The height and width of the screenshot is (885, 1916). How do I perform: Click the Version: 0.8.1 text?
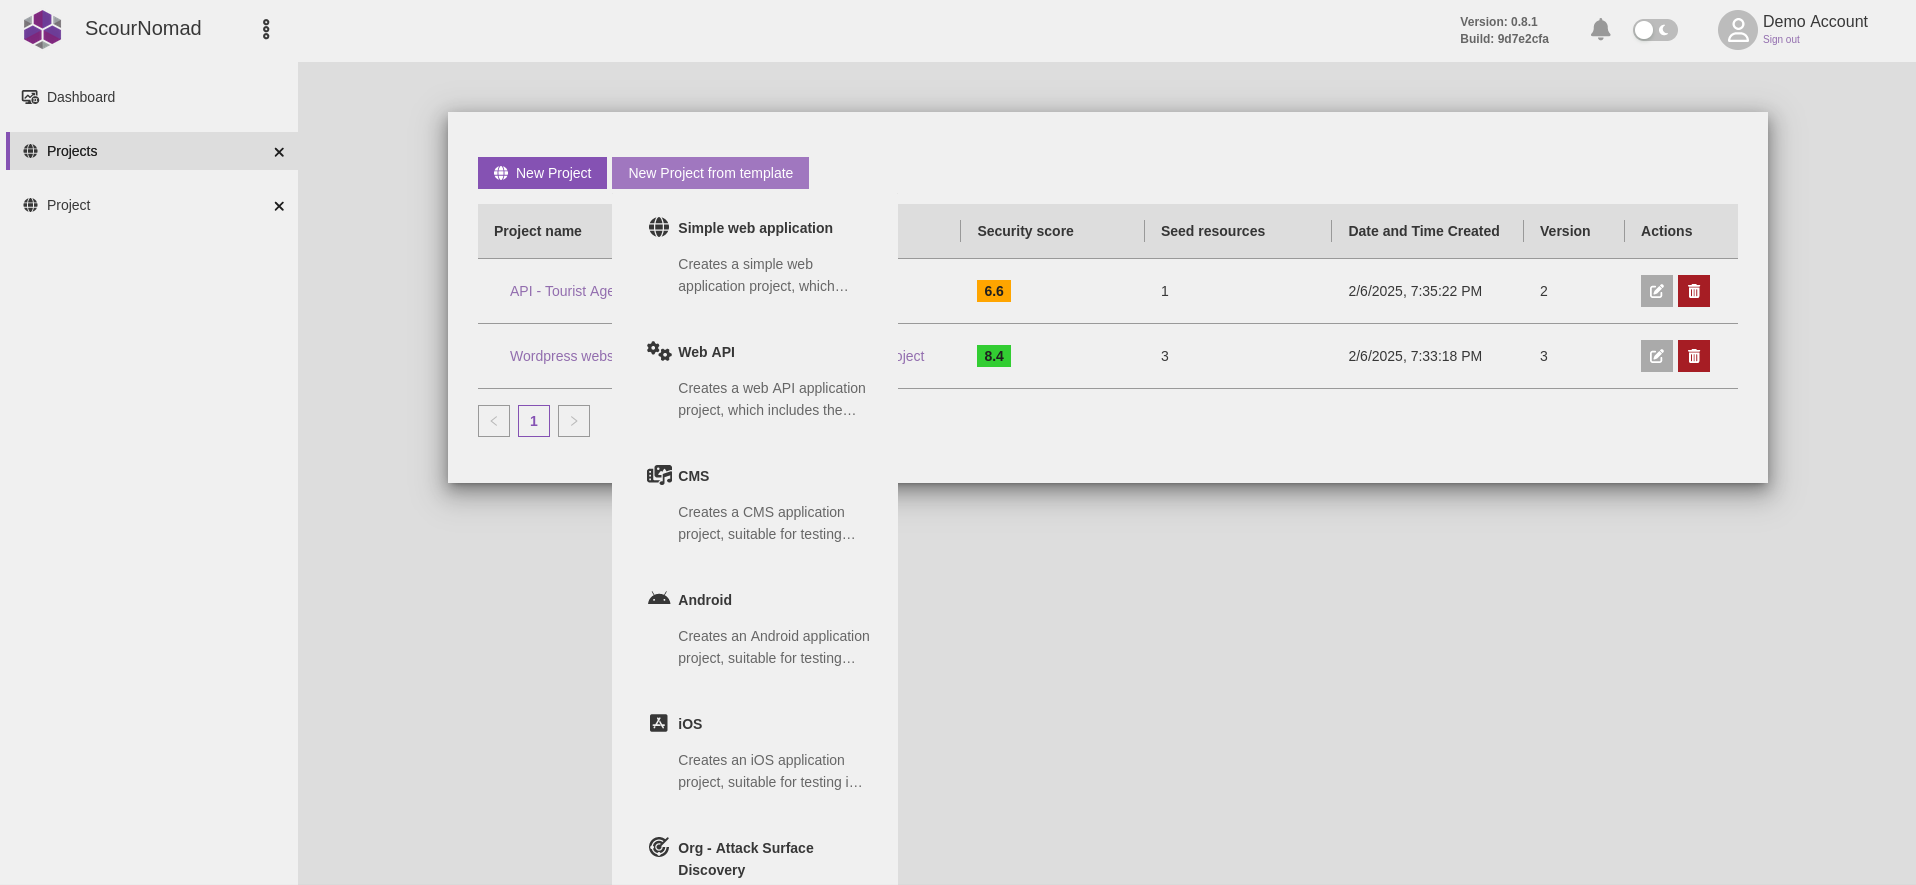click(x=1499, y=22)
